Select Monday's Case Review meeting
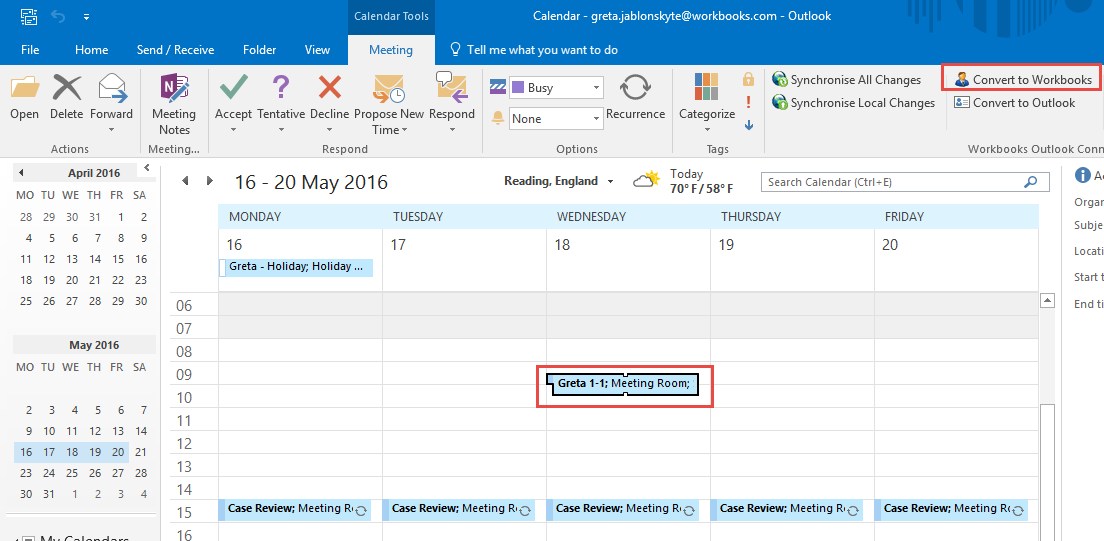 click(x=294, y=509)
